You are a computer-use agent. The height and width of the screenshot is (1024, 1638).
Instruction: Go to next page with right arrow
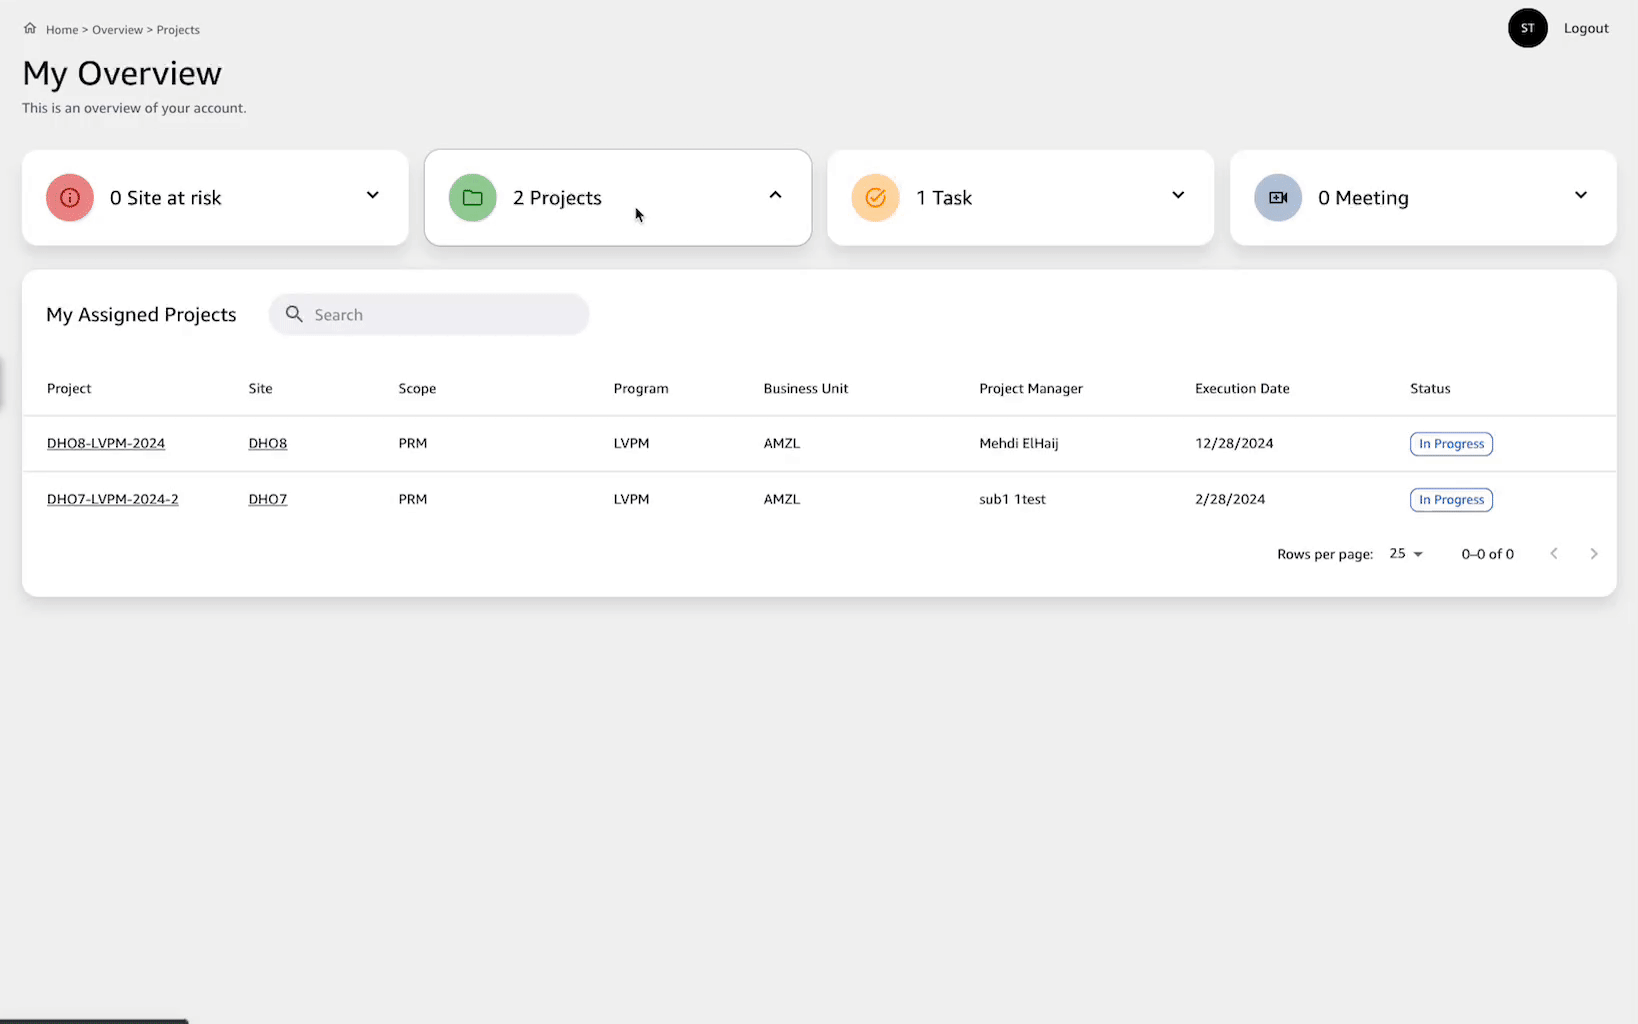[1593, 553]
